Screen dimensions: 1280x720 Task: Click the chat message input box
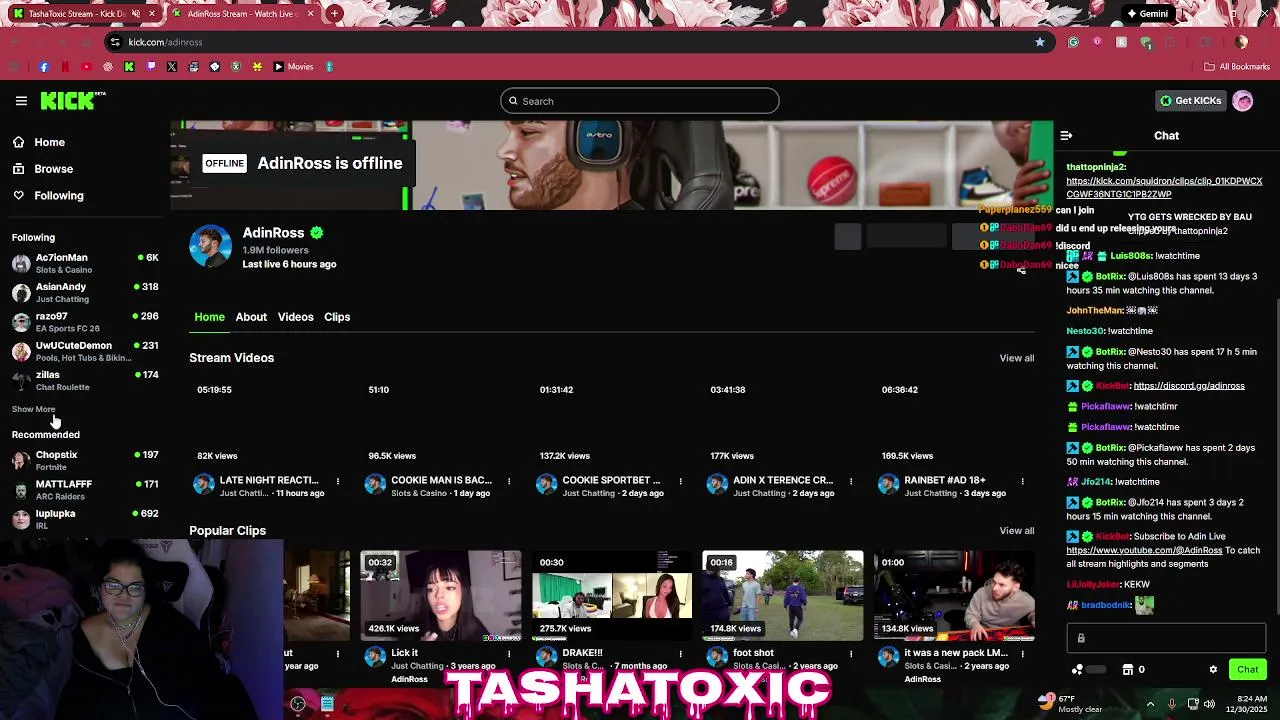[x=1166, y=638]
